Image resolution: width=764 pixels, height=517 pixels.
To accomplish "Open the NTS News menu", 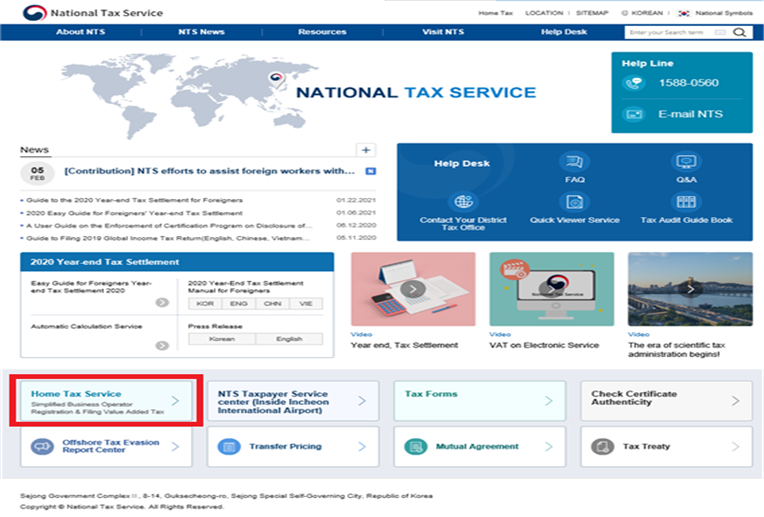I will coord(201,32).
